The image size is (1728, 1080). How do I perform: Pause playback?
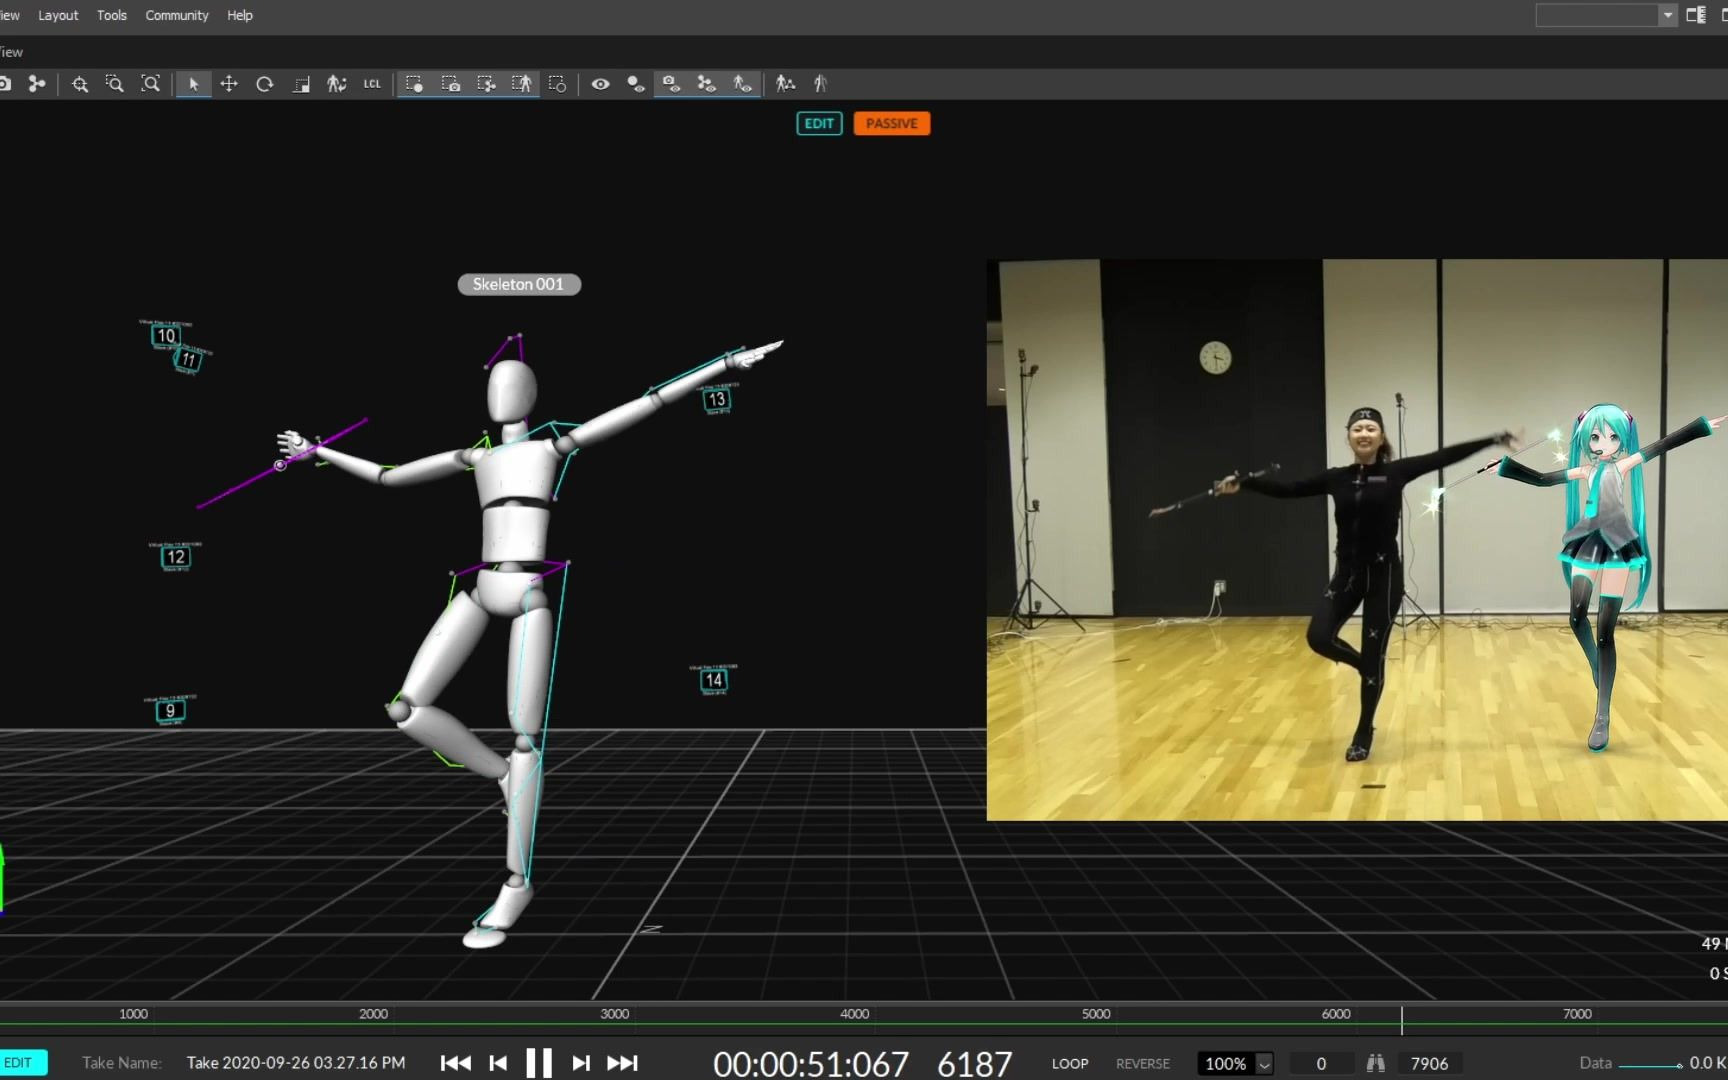(539, 1063)
